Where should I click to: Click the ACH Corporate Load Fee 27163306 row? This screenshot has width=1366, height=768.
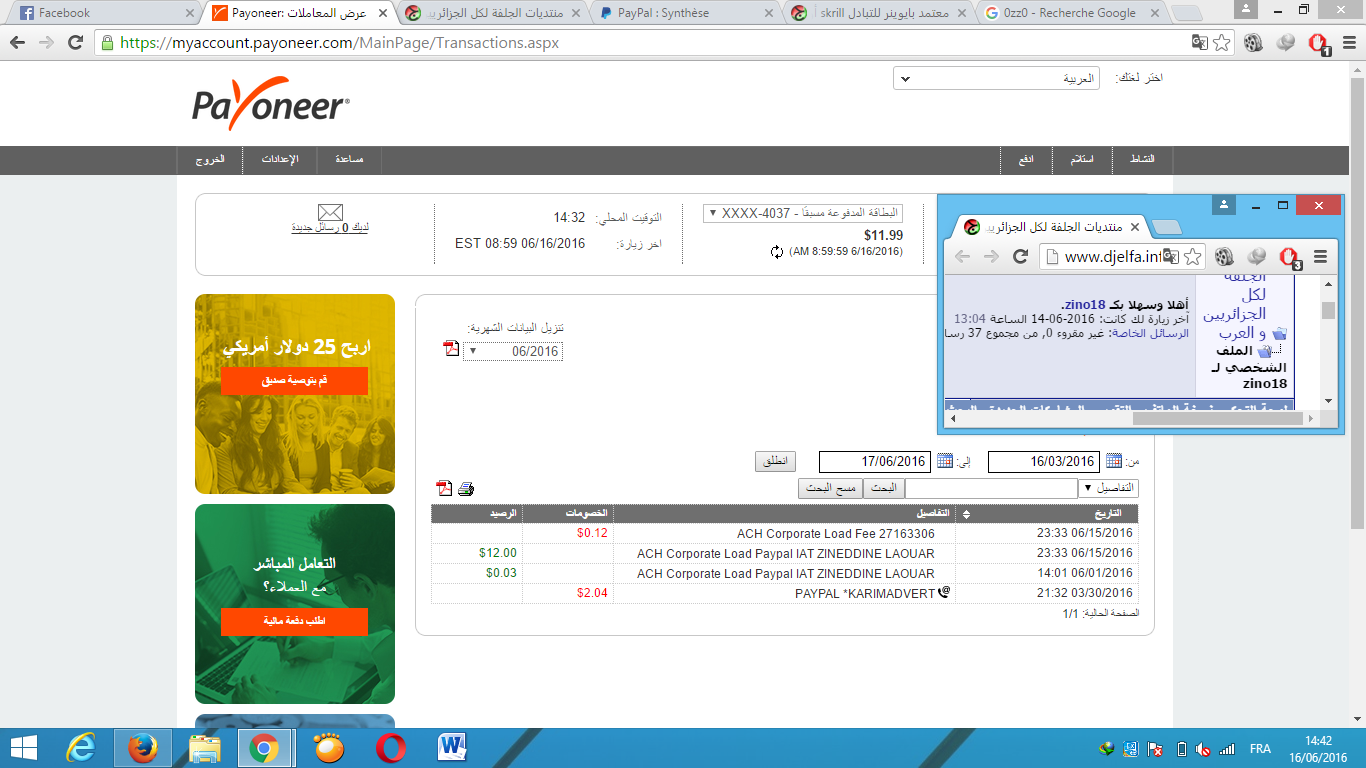pos(784,534)
